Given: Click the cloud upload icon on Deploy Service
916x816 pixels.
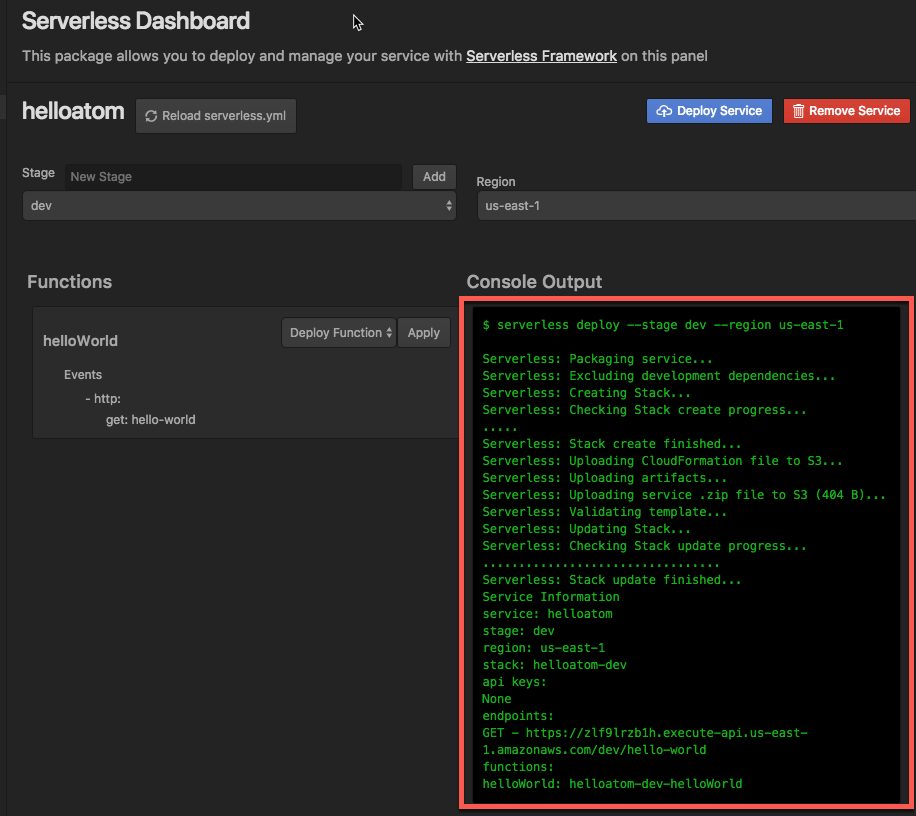Looking at the screenshot, I should [664, 111].
